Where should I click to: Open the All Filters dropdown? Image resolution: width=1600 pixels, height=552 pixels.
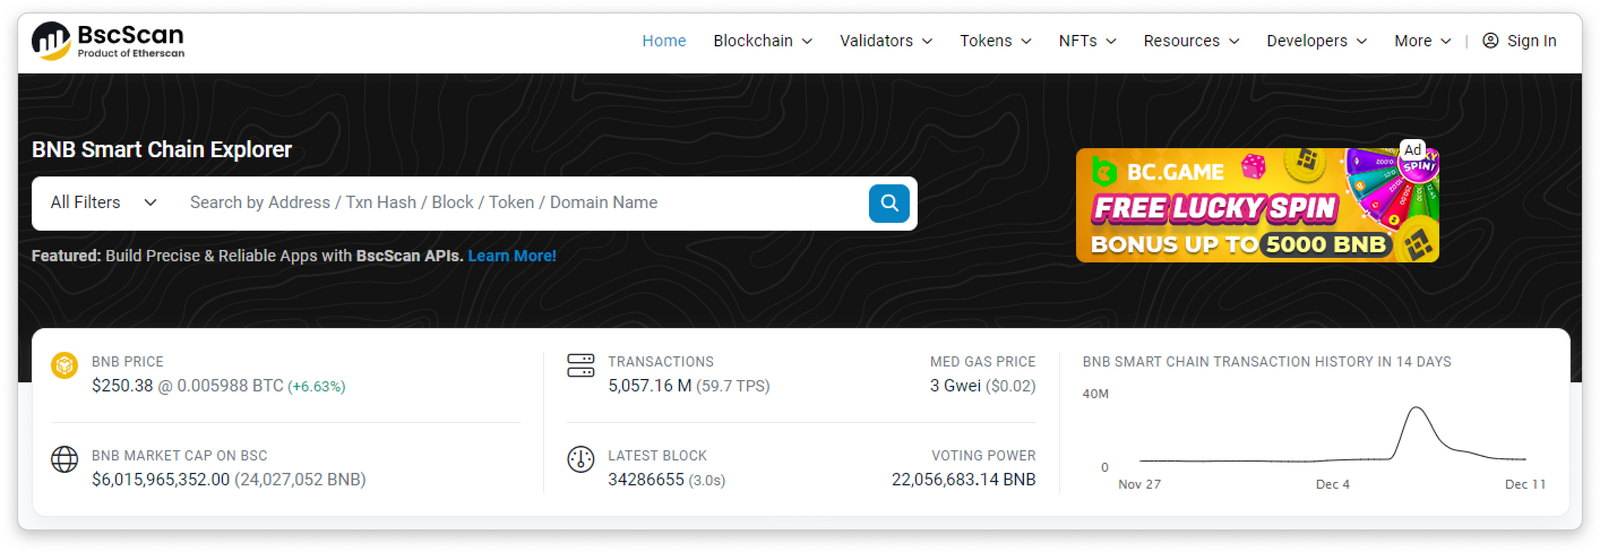pyautogui.click(x=104, y=203)
